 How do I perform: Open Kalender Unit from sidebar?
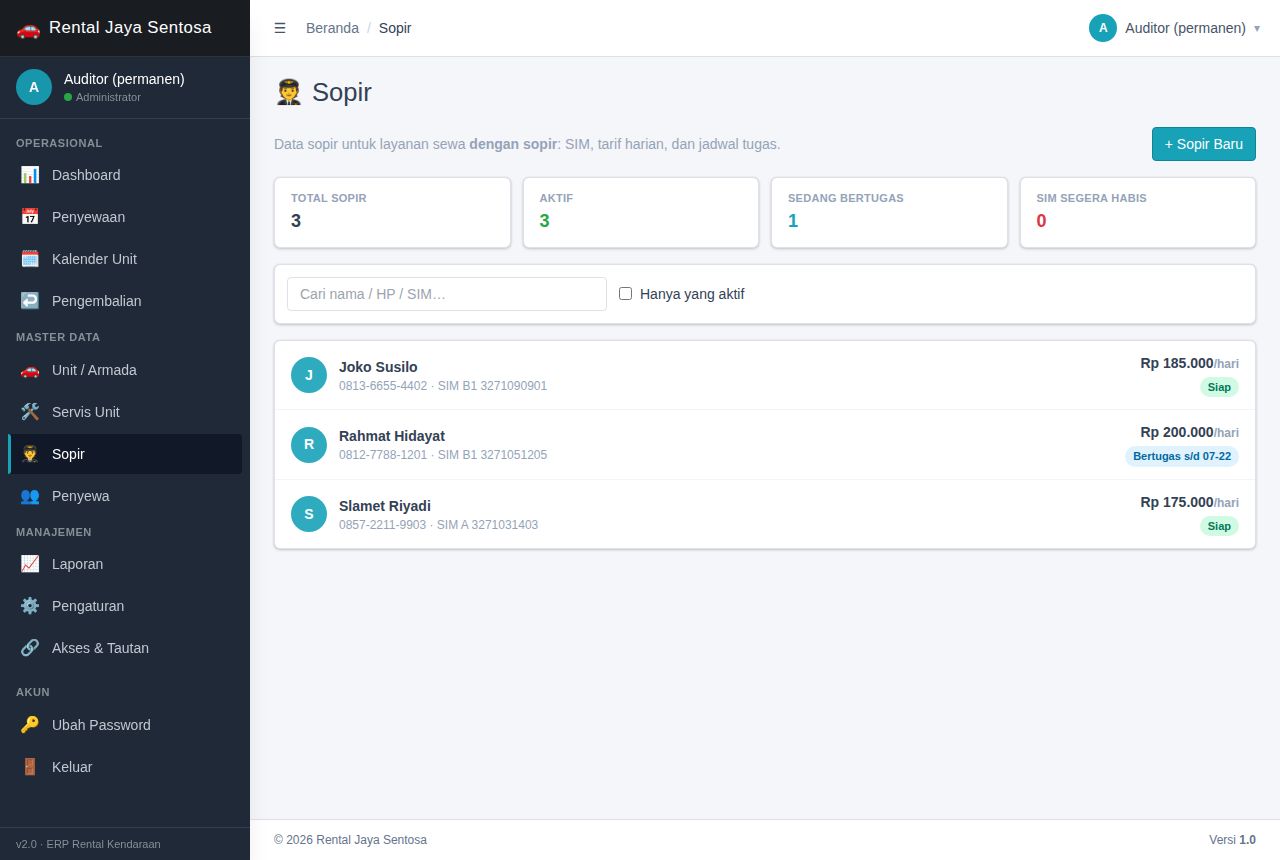(125, 259)
